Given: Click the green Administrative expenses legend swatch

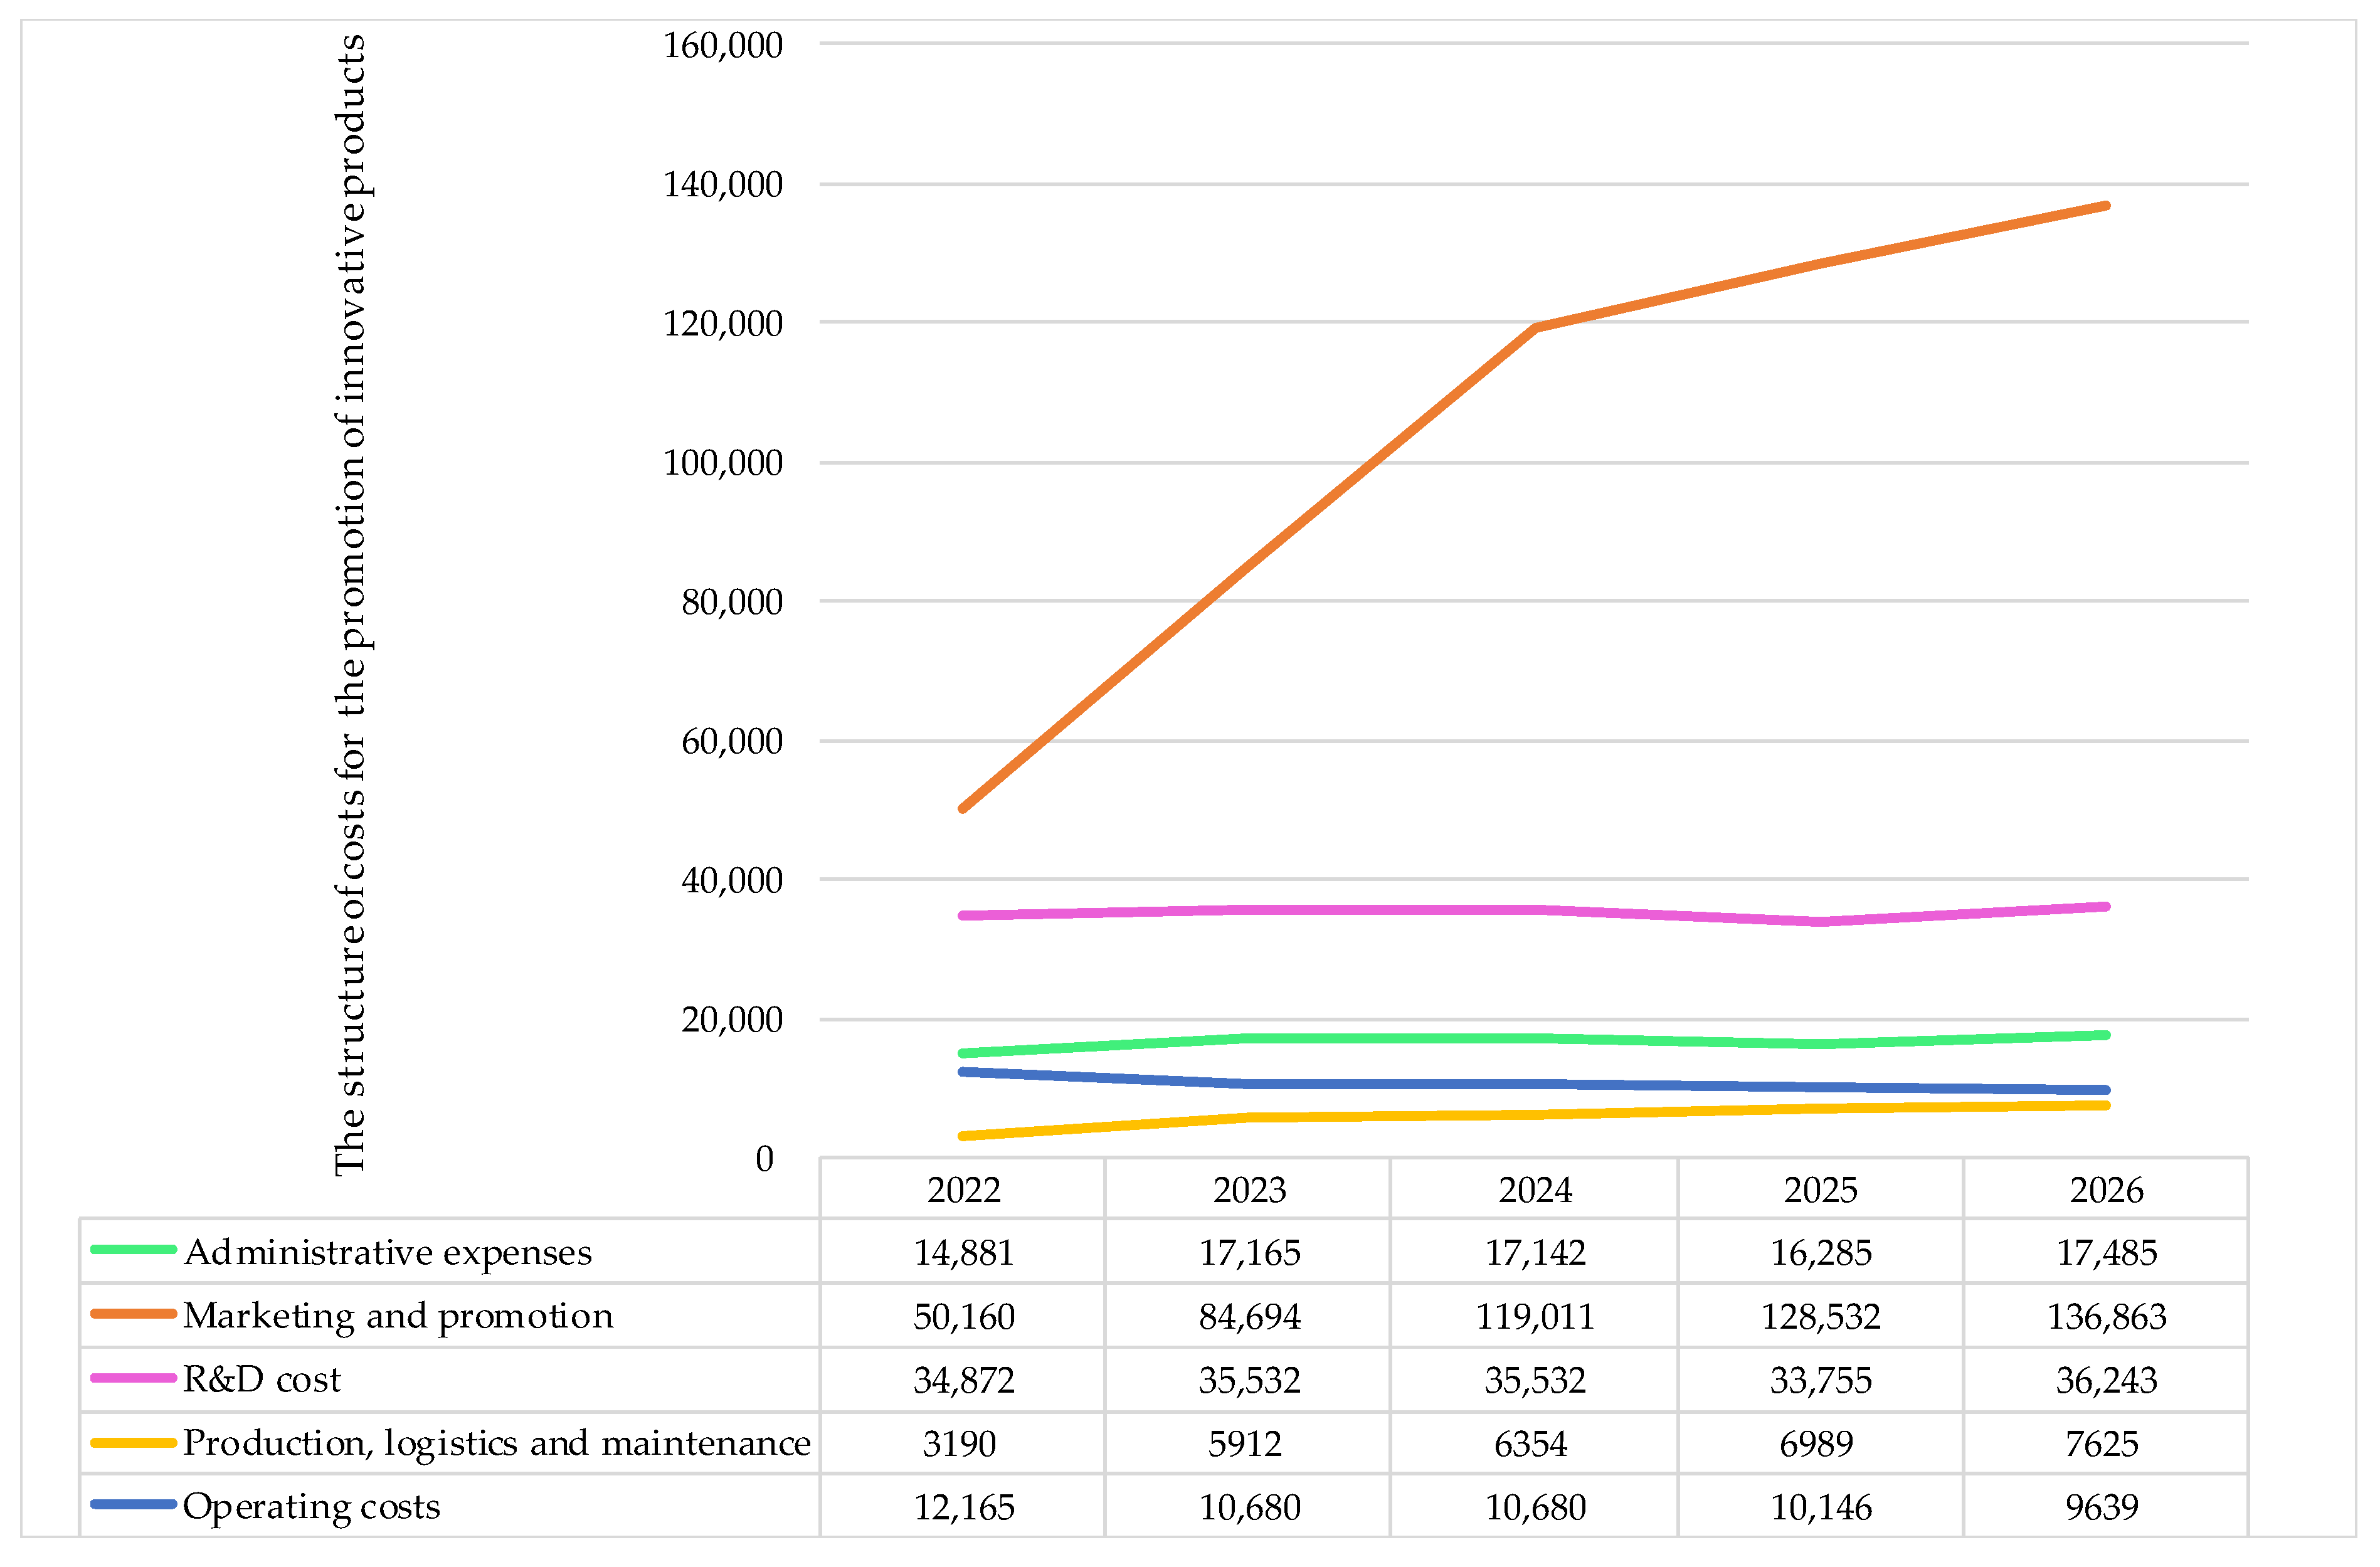Looking at the screenshot, I should (x=133, y=1250).
